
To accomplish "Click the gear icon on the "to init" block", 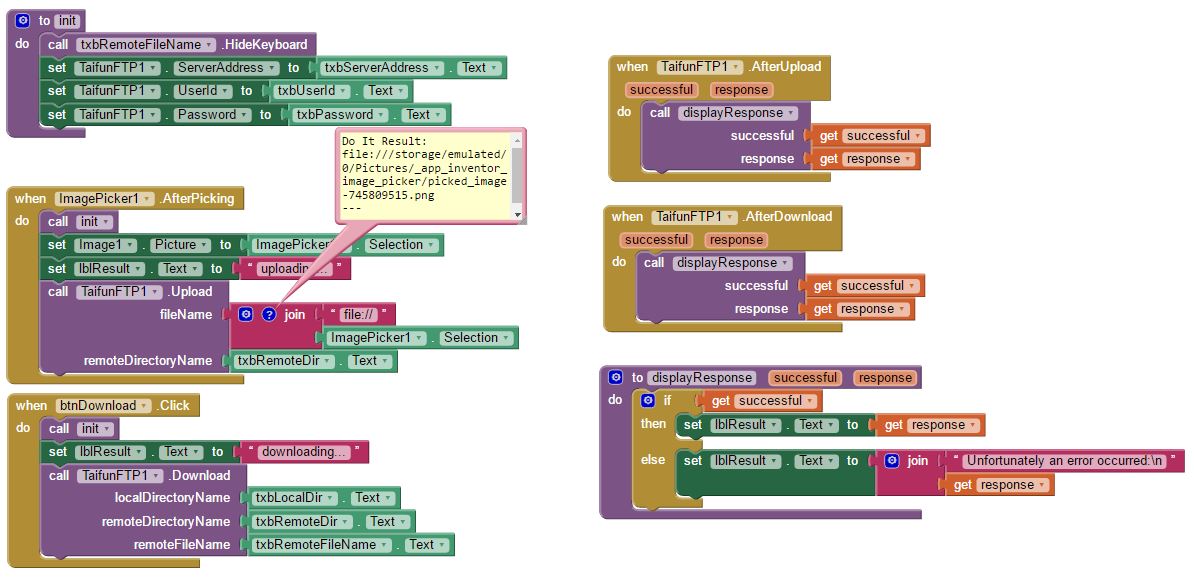I will point(23,20).
